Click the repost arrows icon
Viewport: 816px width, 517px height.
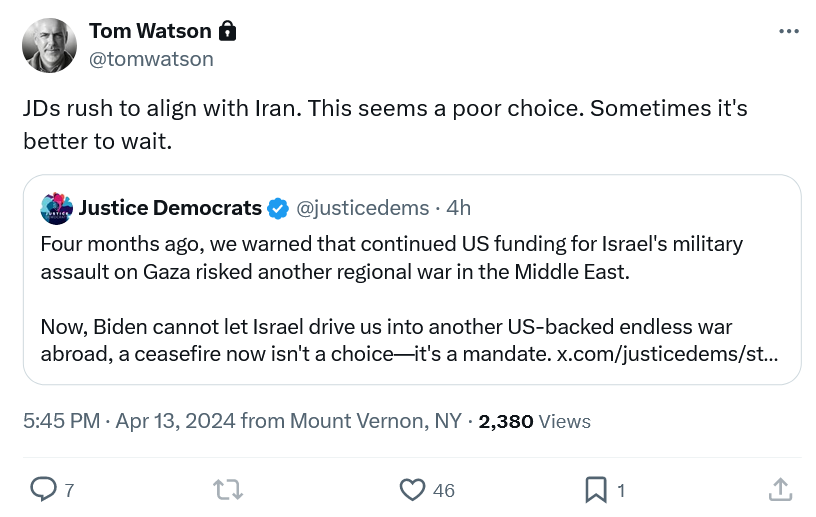pyautogui.click(x=227, y=489)
